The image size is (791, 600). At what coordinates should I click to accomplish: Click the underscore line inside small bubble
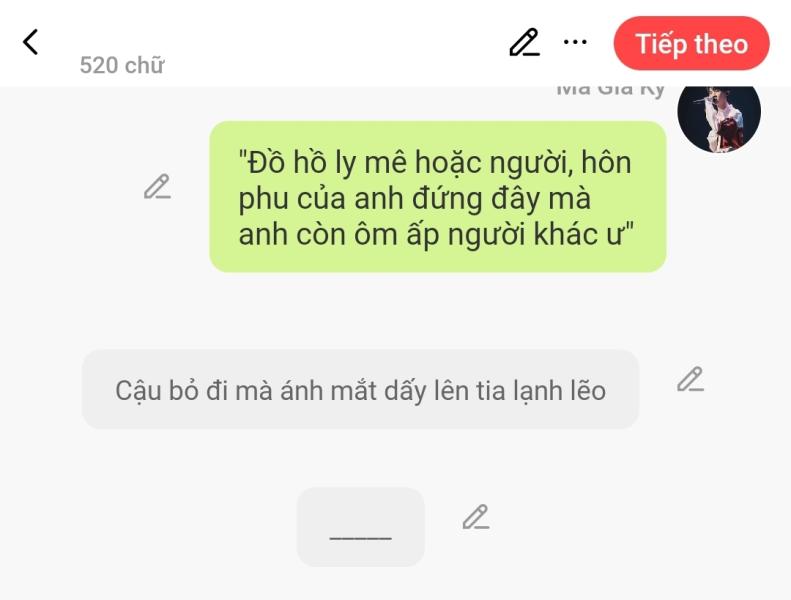tap(360, 538)
